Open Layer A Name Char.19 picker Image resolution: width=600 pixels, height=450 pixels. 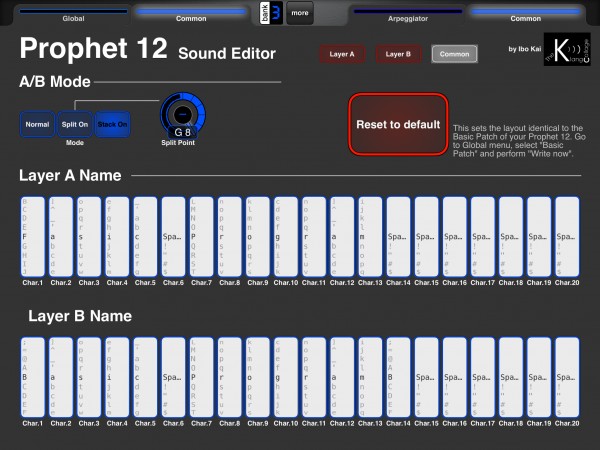click(539, 237)
